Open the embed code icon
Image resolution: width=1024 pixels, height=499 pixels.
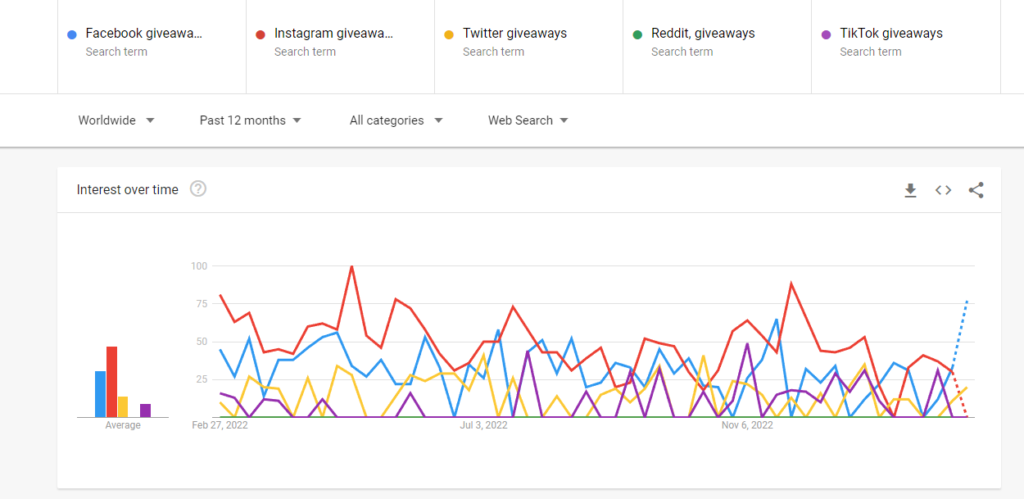(943, 190)
